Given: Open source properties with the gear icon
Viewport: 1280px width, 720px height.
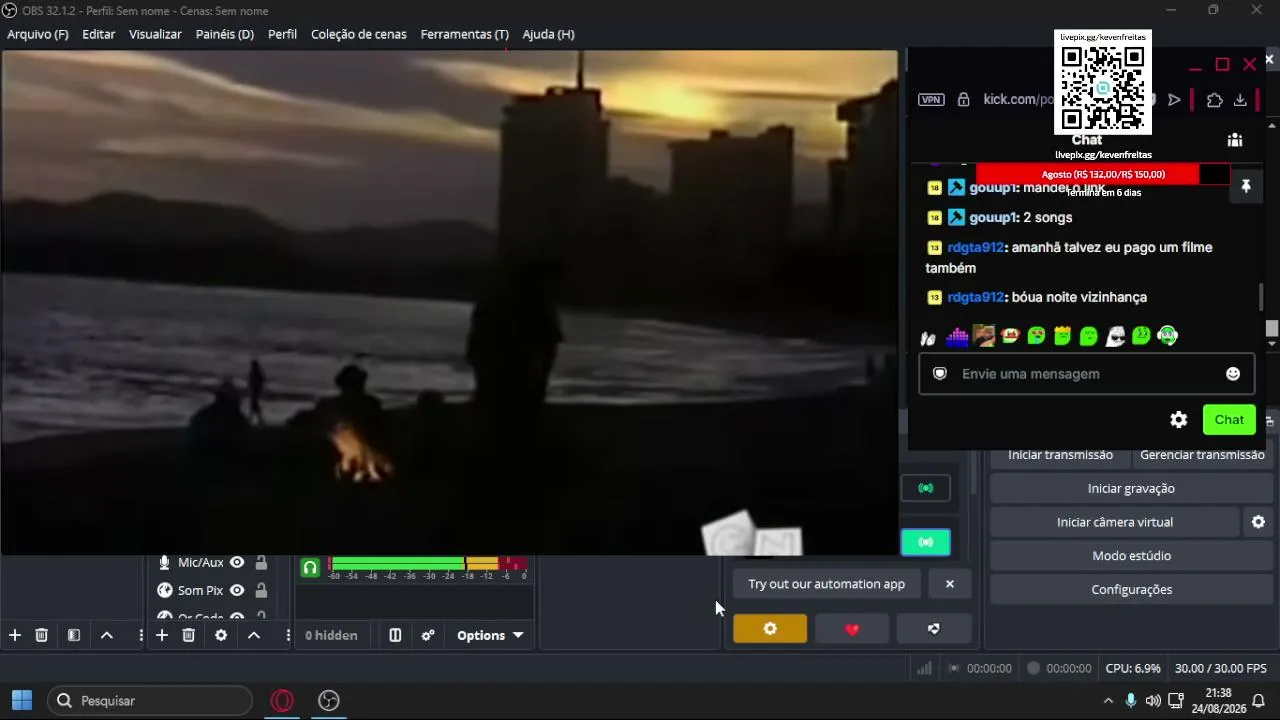Looking at the screenshot, I should (x=221, y=635).
